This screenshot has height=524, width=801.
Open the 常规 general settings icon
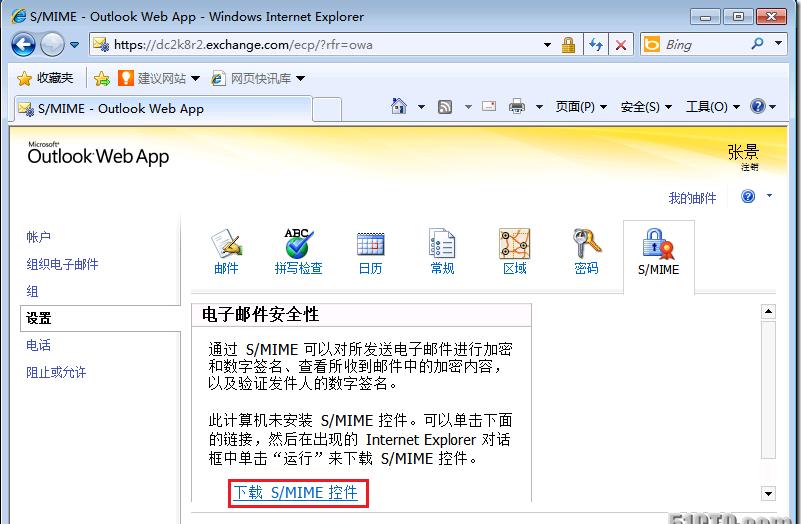(x=442, y=252)
